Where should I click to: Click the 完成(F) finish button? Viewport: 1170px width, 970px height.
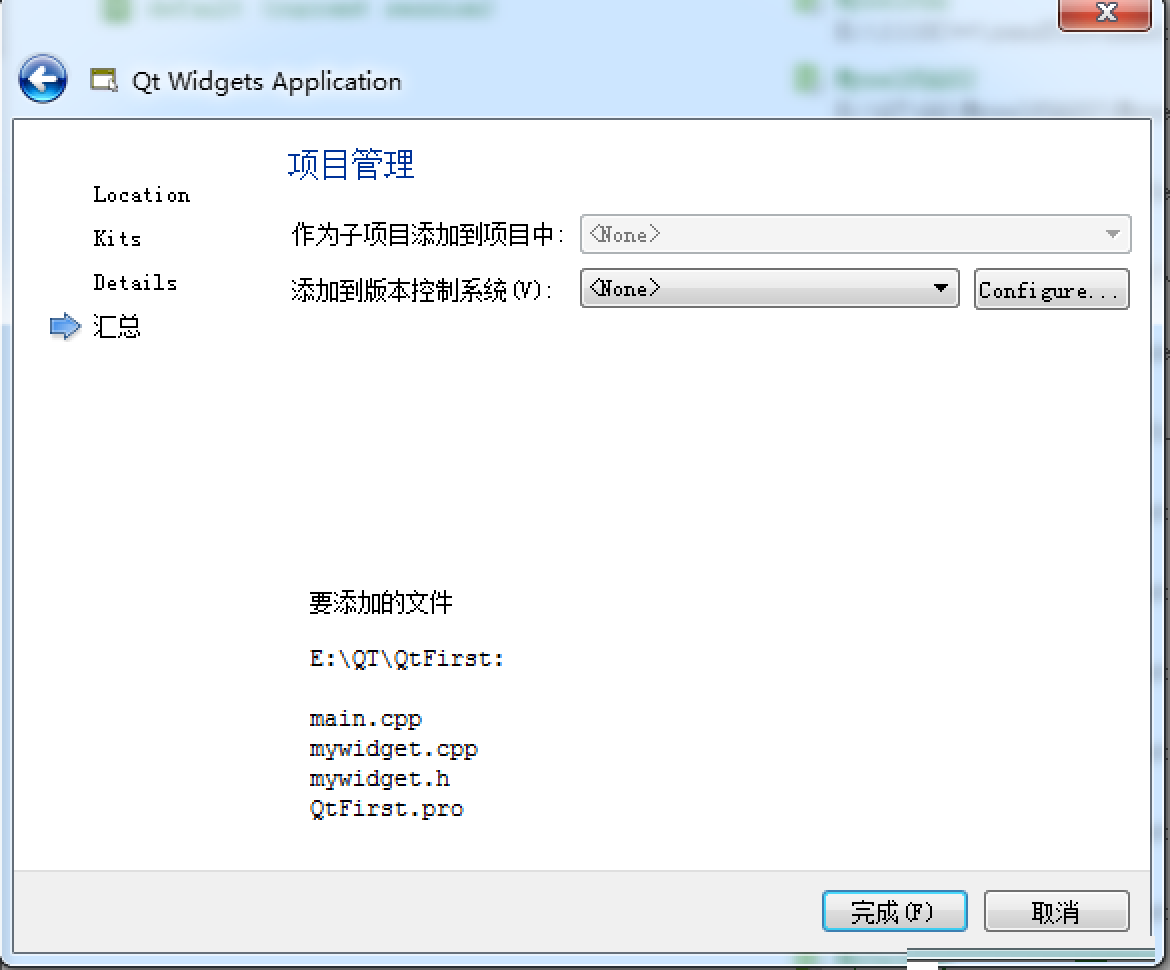[x=895, y=911]
